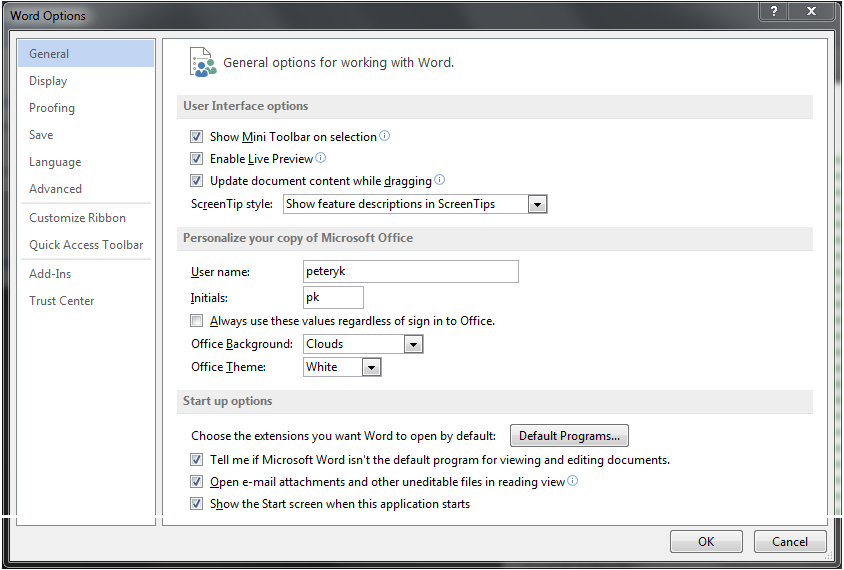Image resolution: width=844 pixels, height=570 pixels.
Task: Click the ScreenTip style label
Action: pyautogui.click(x=232, y=205)
